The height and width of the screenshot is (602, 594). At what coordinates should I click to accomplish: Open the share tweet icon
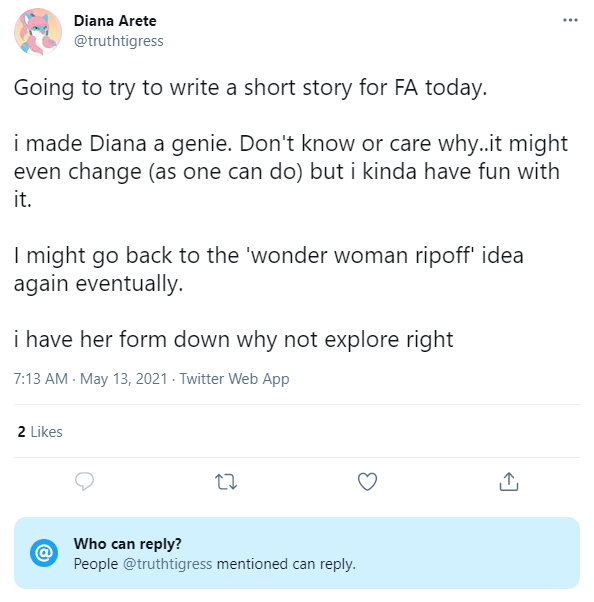tap(509, 481)
